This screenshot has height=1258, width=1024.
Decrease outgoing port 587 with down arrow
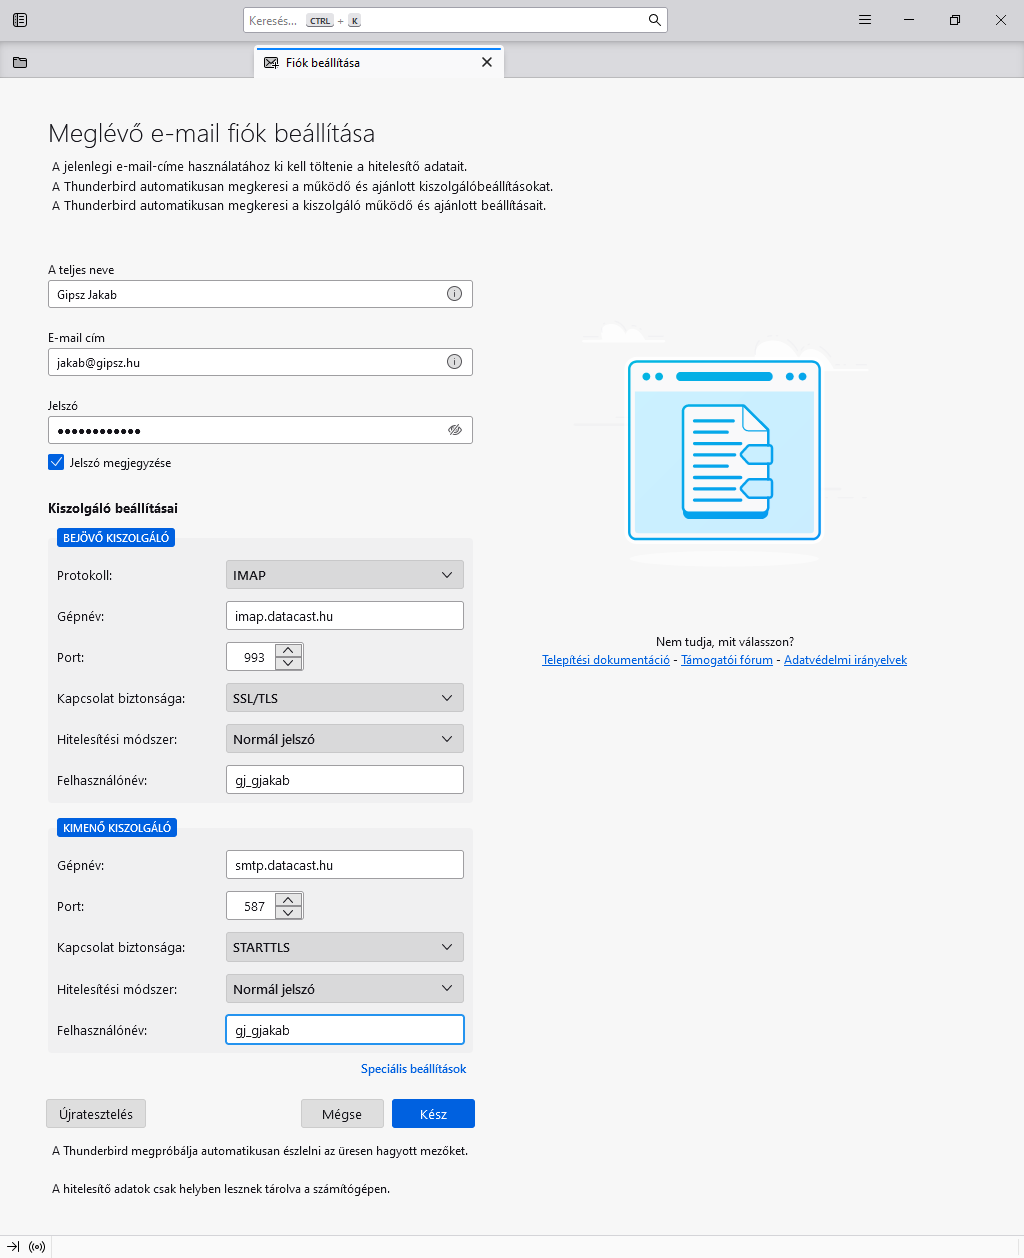pos(288,912)
